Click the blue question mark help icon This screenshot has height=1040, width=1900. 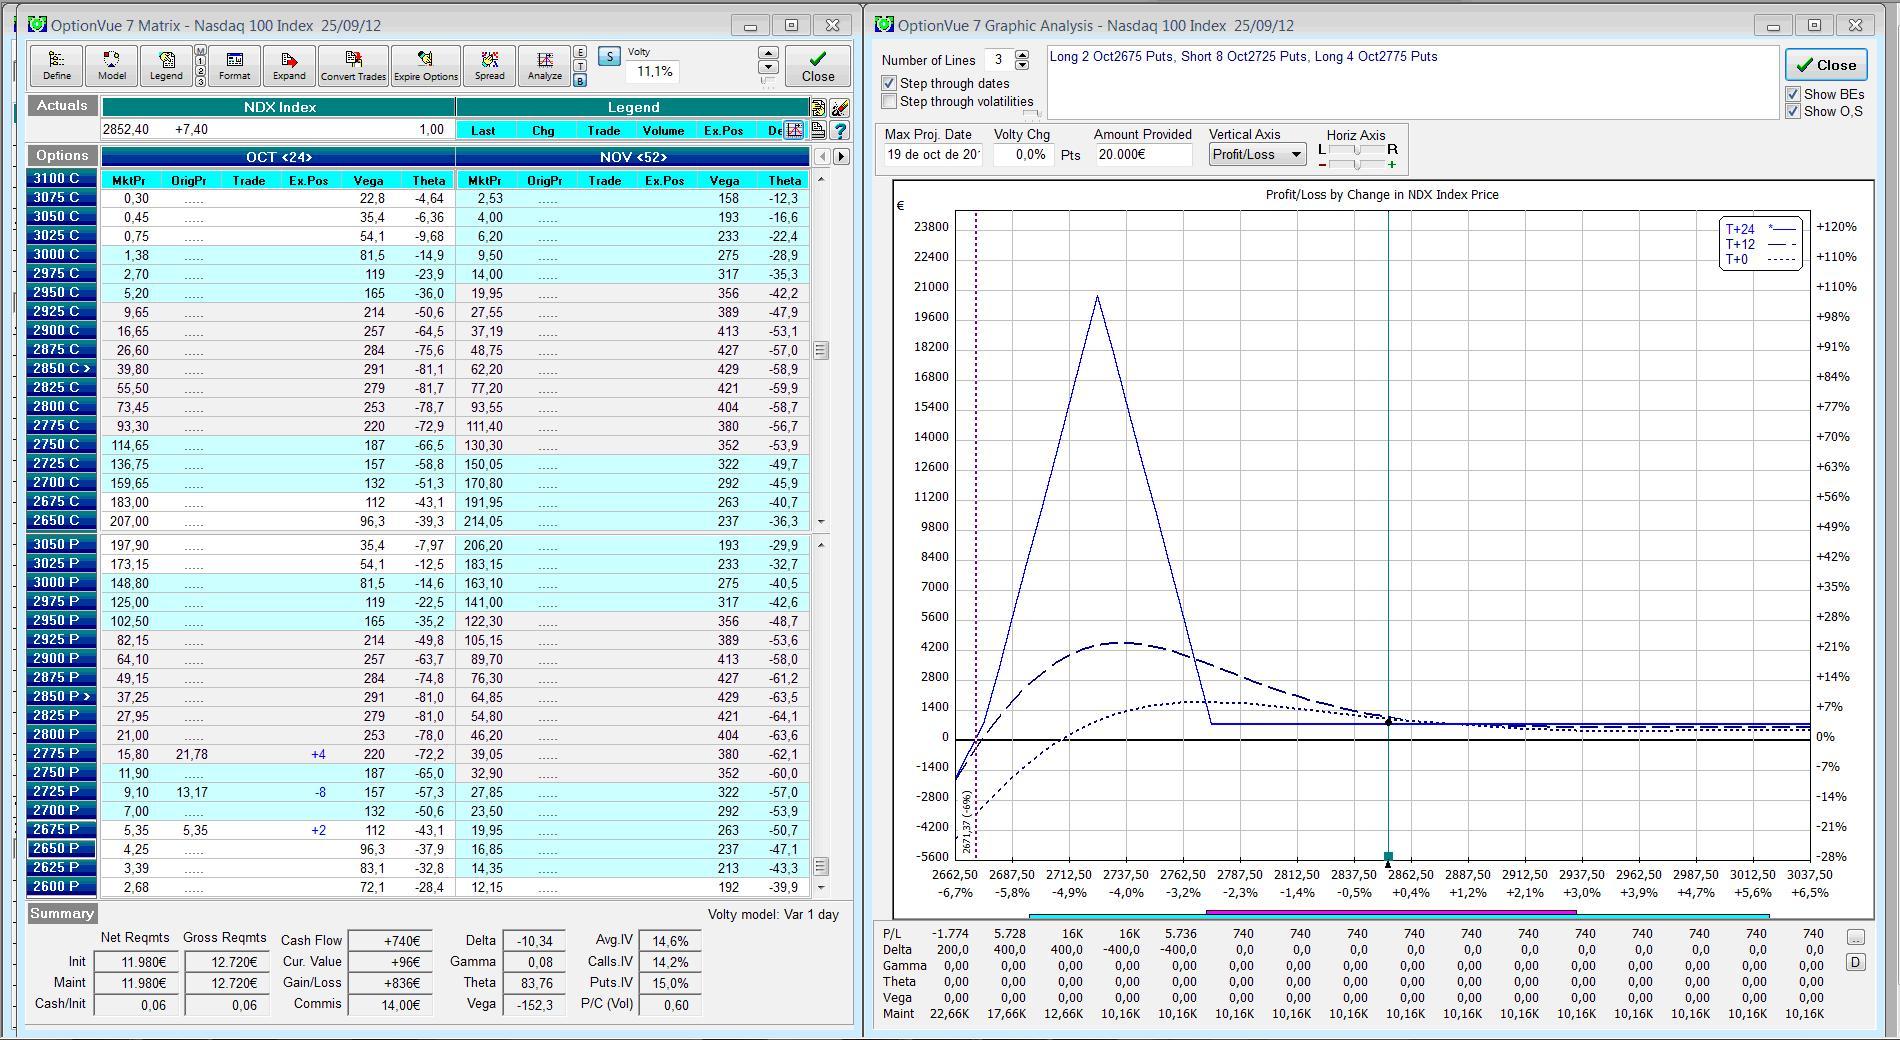pos(840,130)
